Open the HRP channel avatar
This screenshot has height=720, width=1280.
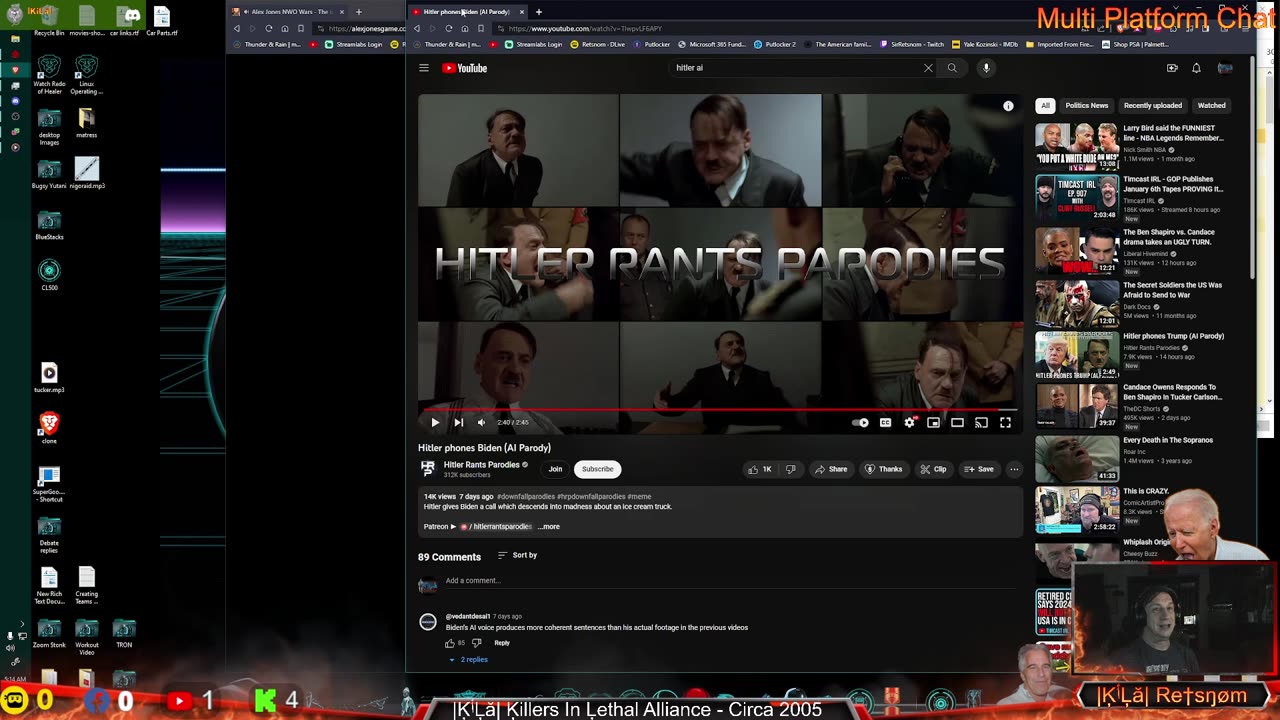click(x=428, y=468)
